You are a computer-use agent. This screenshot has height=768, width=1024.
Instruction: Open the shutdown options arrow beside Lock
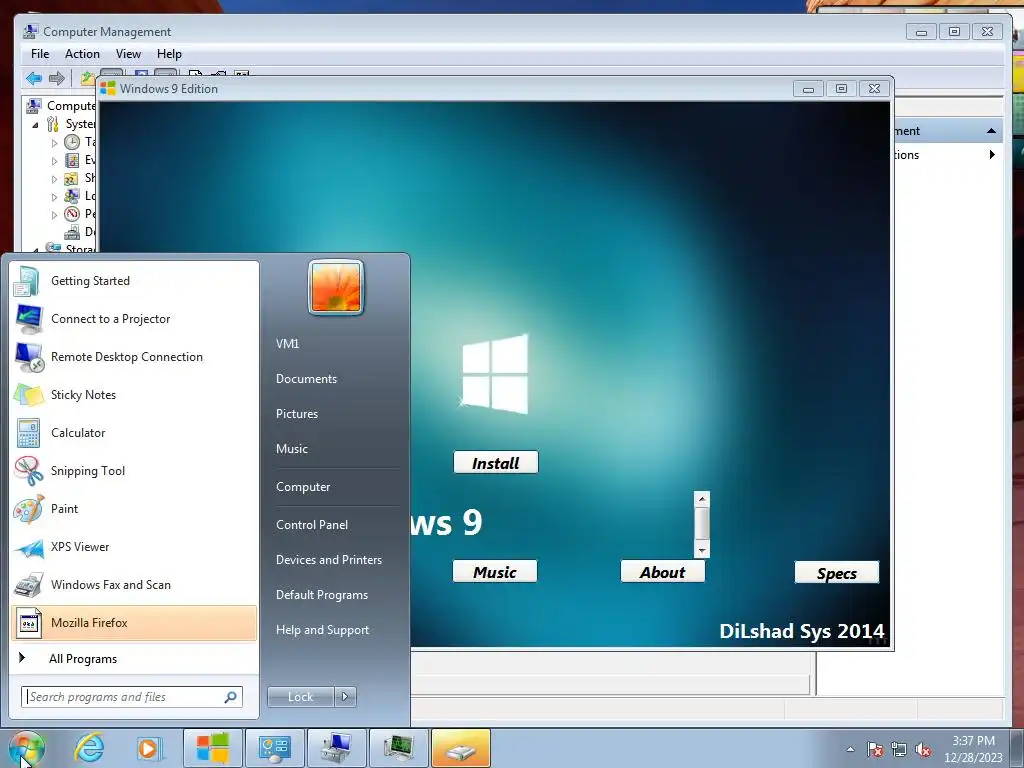click(x=345, y=697)
